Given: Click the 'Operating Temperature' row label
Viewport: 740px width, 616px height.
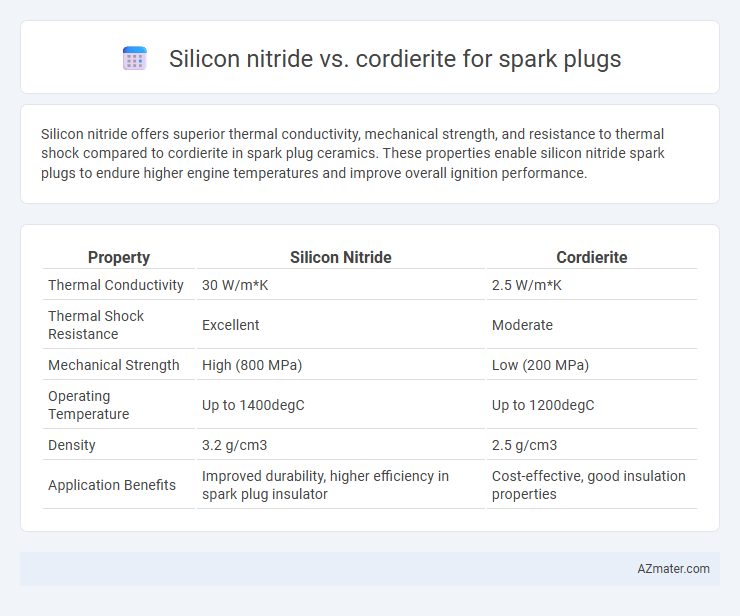Looking at the screenshot, I should 89,405.
